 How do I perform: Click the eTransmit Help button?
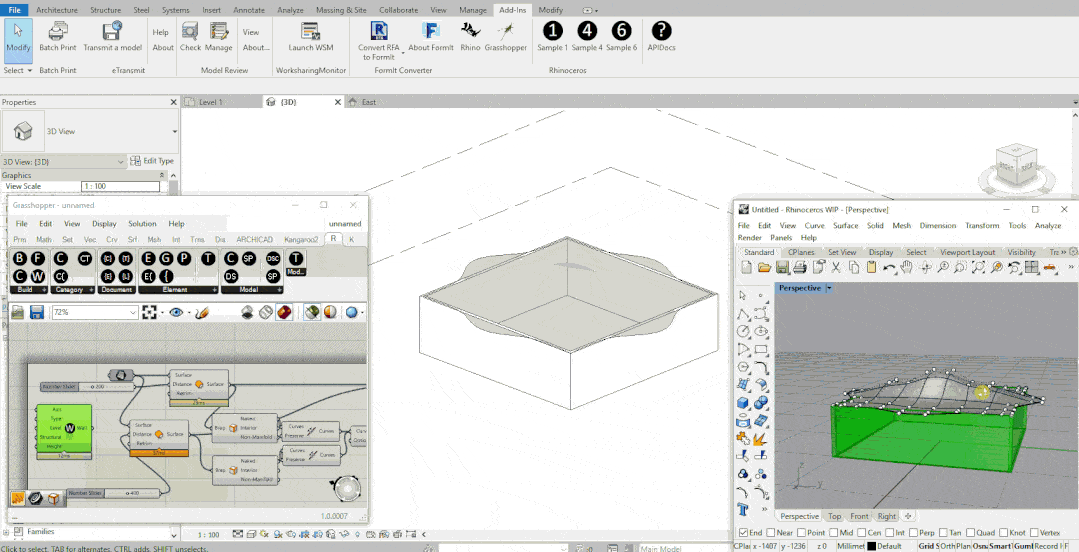click(x=160, y=32)
